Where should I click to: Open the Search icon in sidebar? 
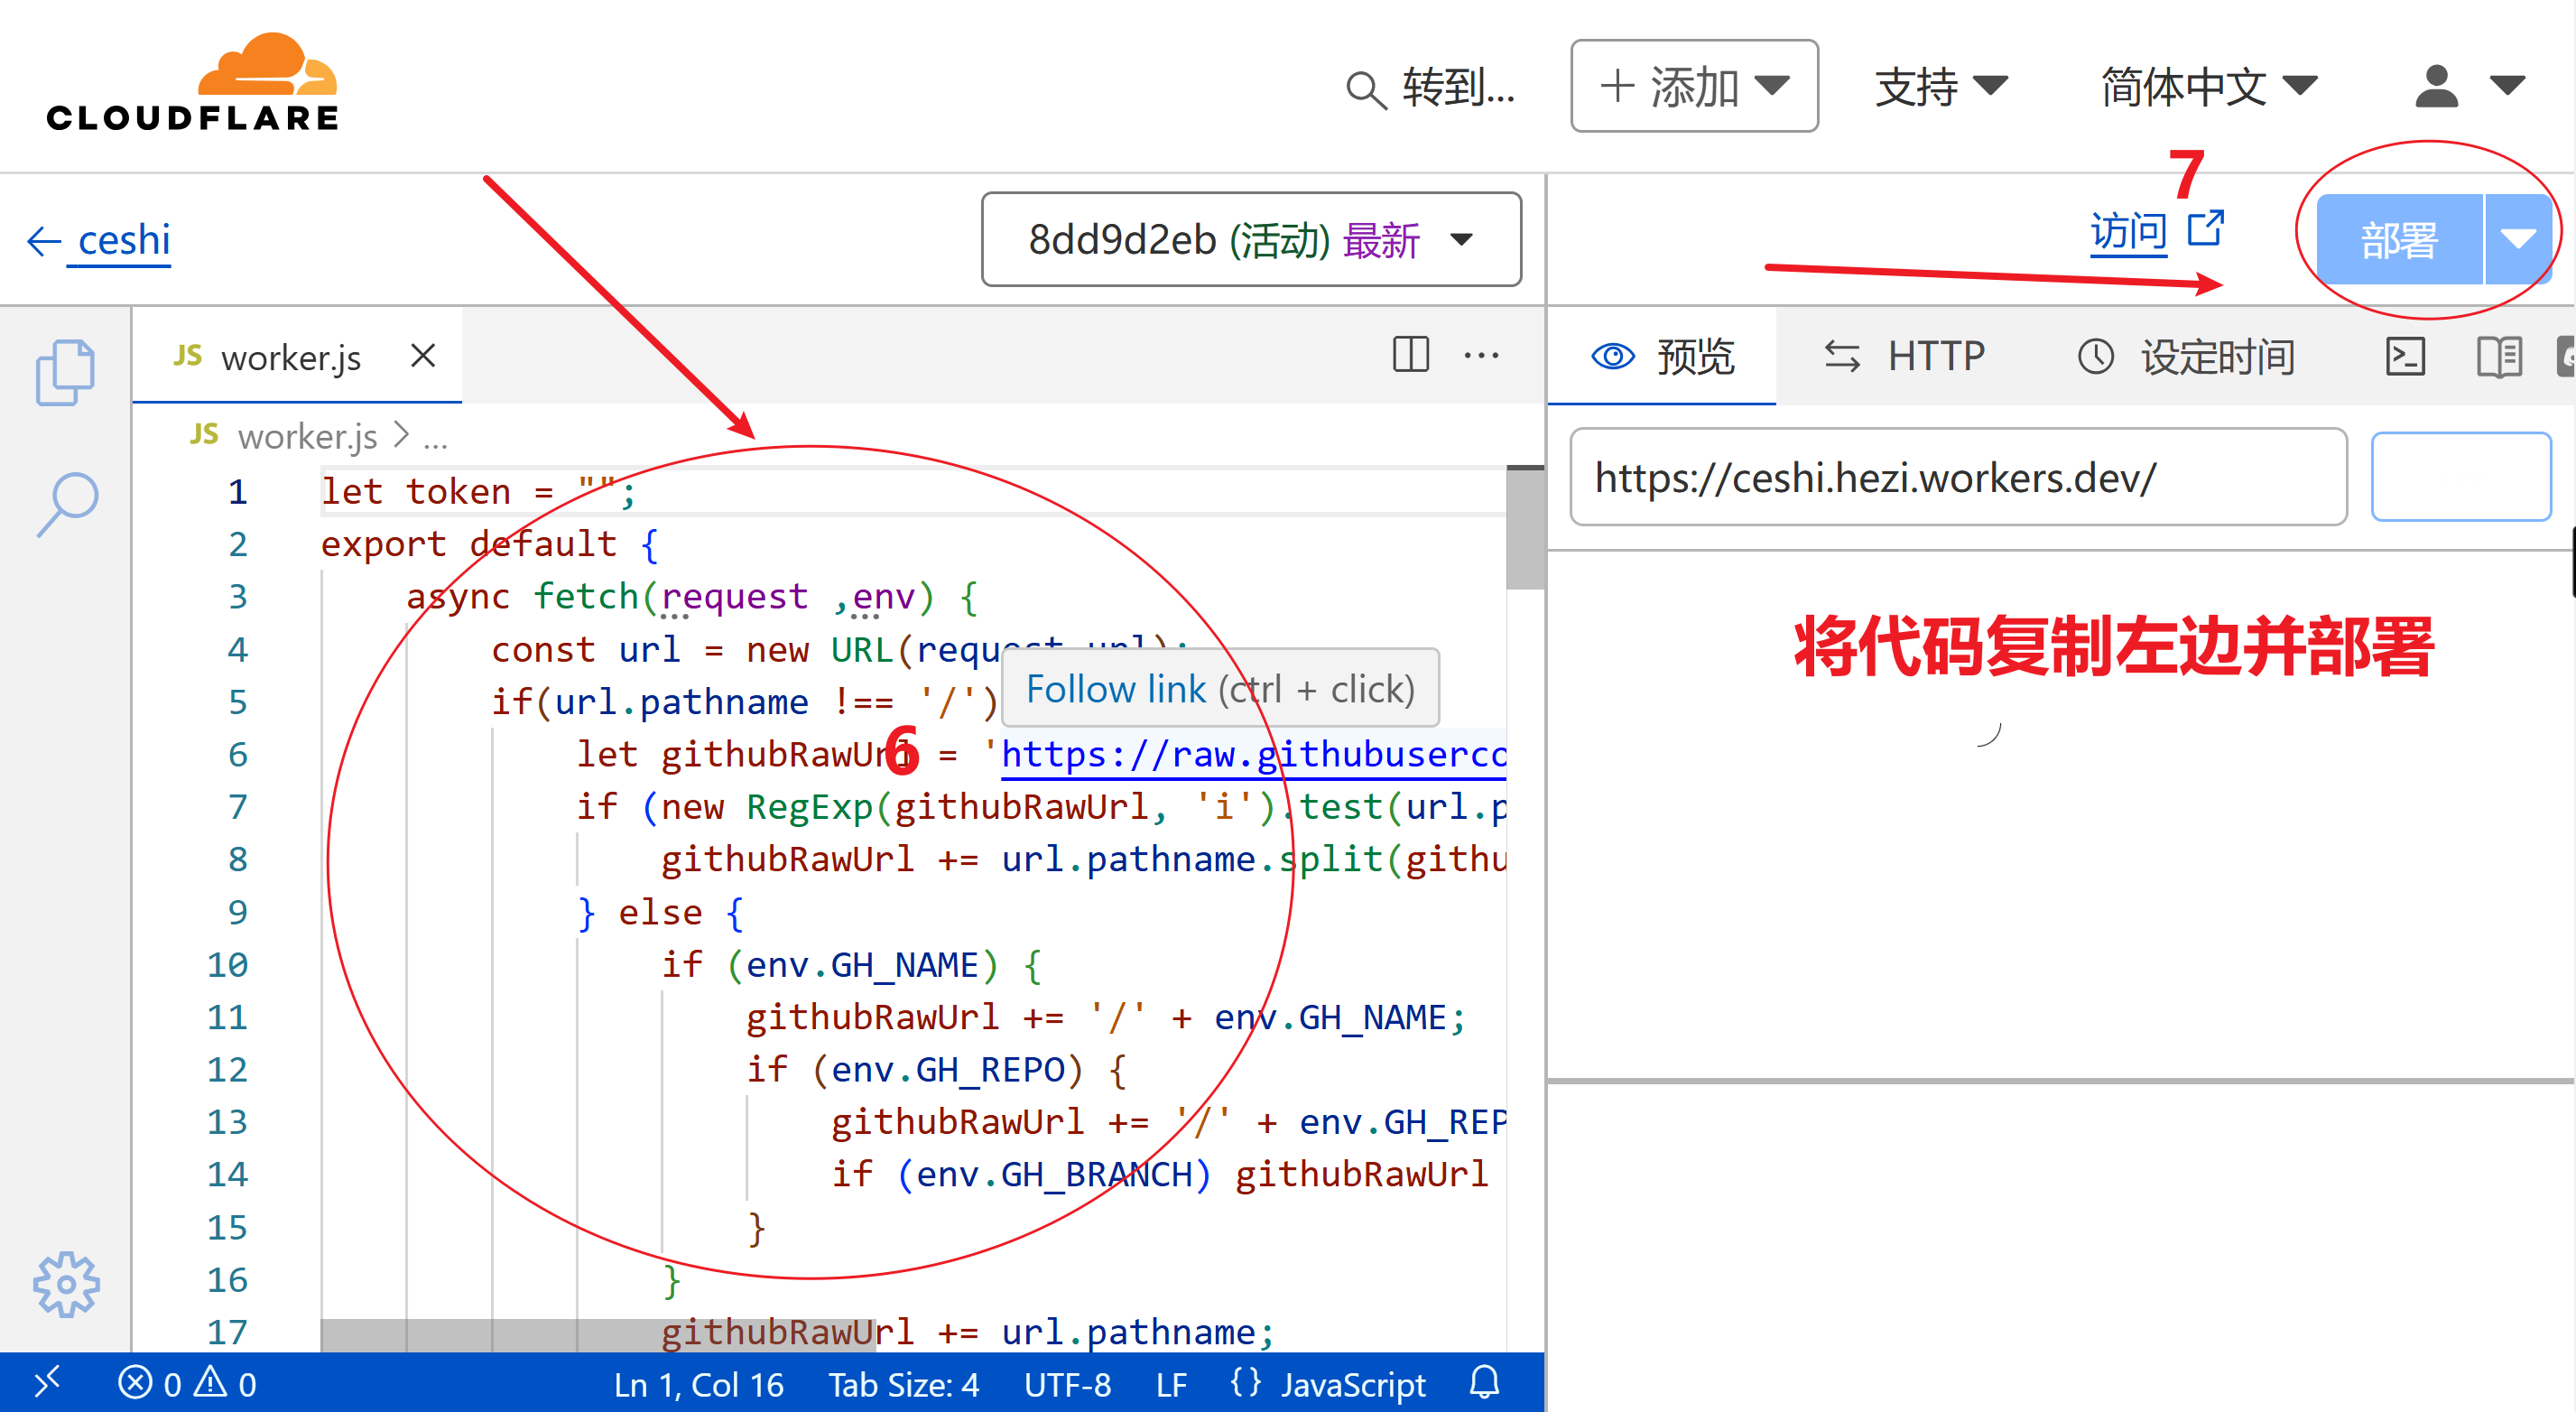click(x=67, y=504)
